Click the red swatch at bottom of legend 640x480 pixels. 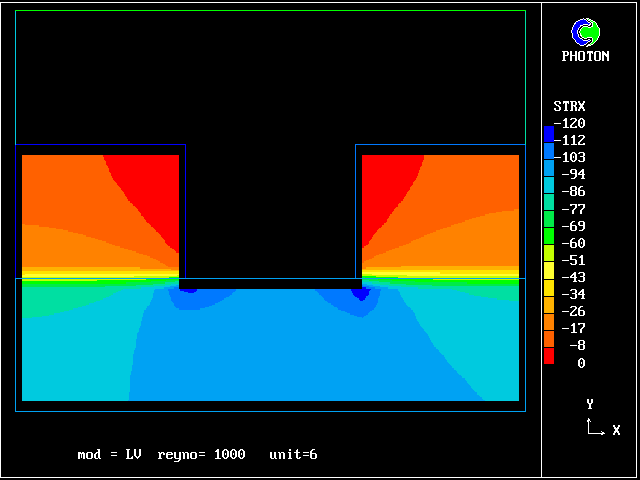[x=548, y=356]
